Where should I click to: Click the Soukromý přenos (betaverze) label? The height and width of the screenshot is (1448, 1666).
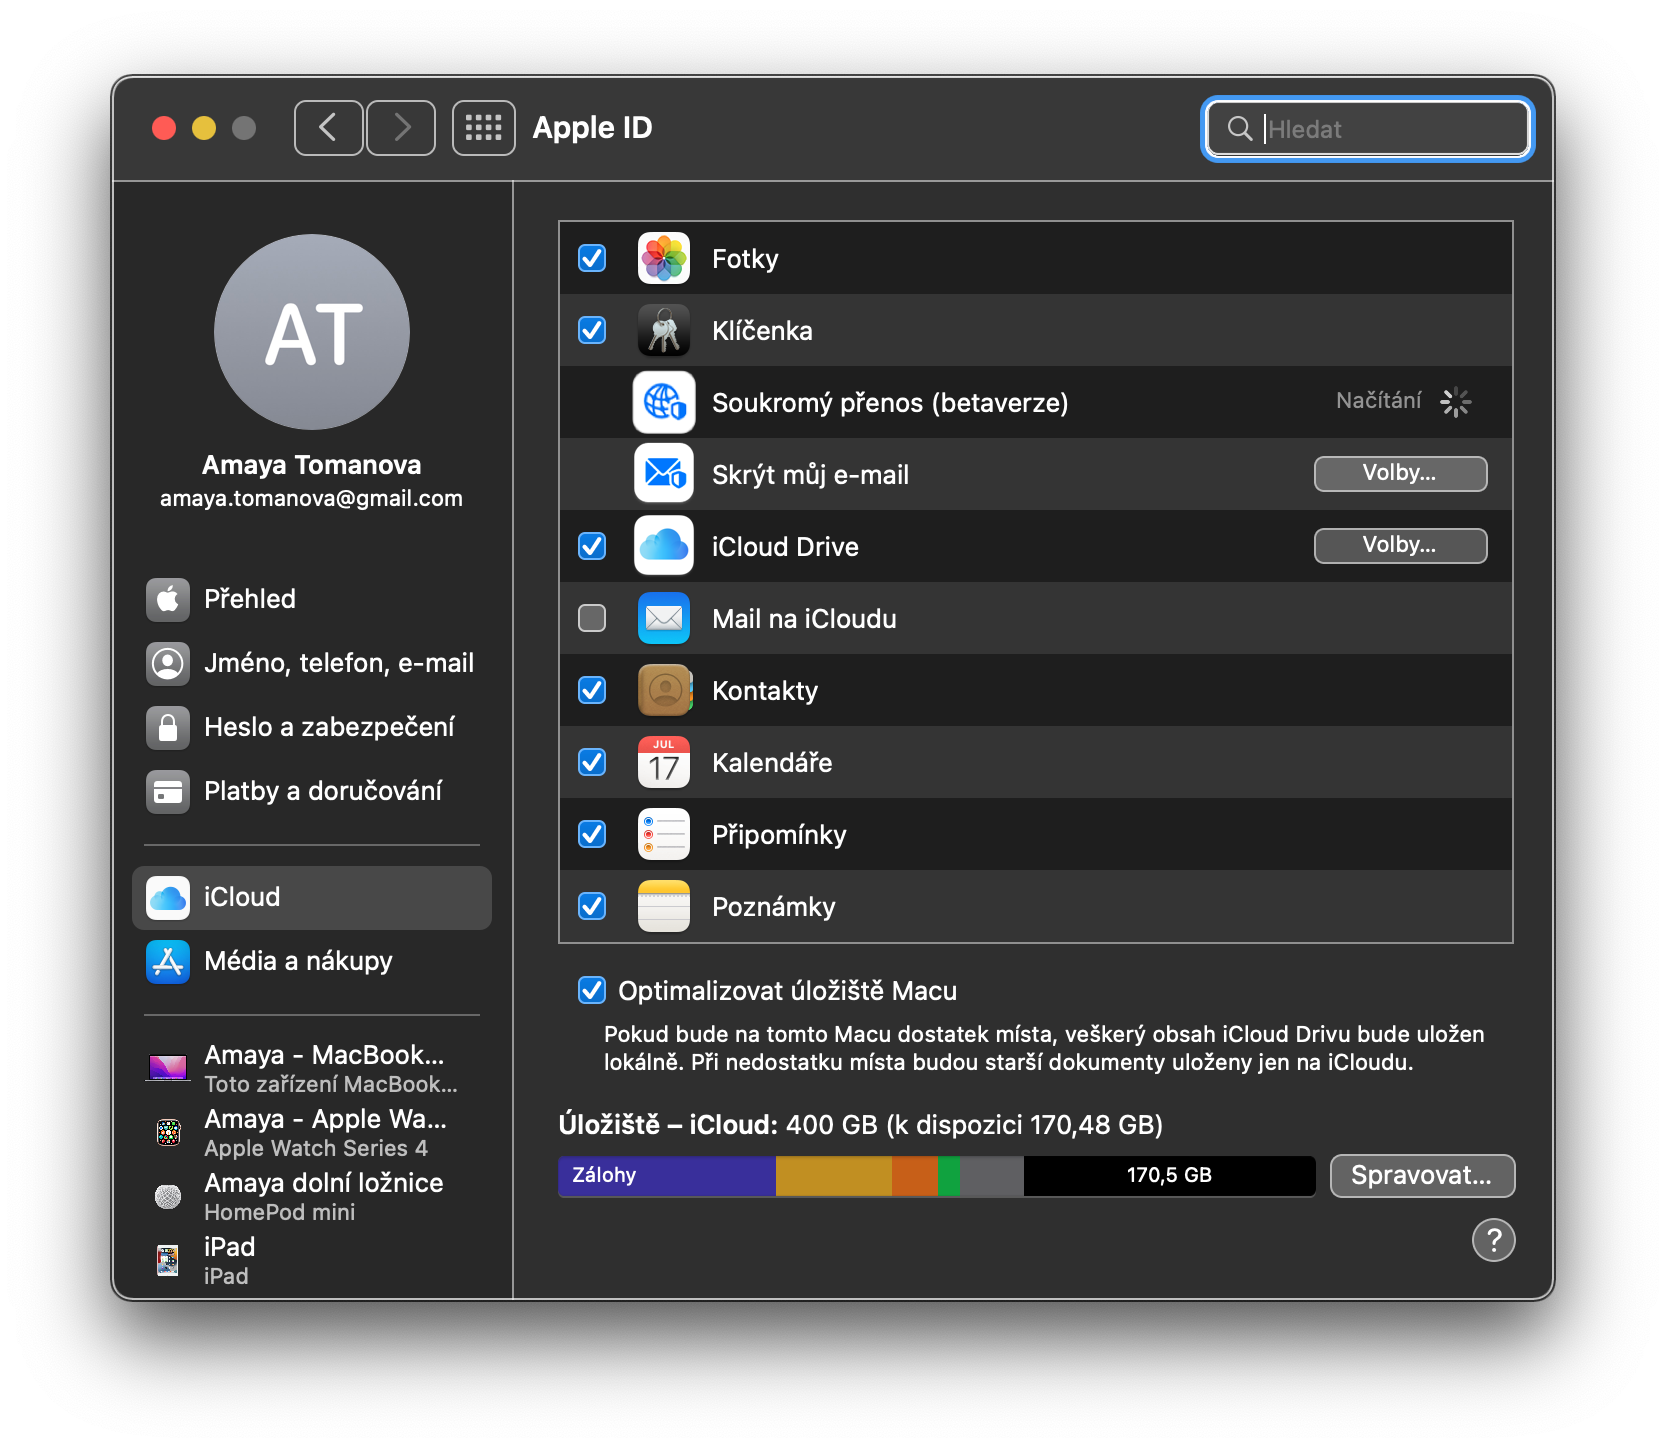890,403
